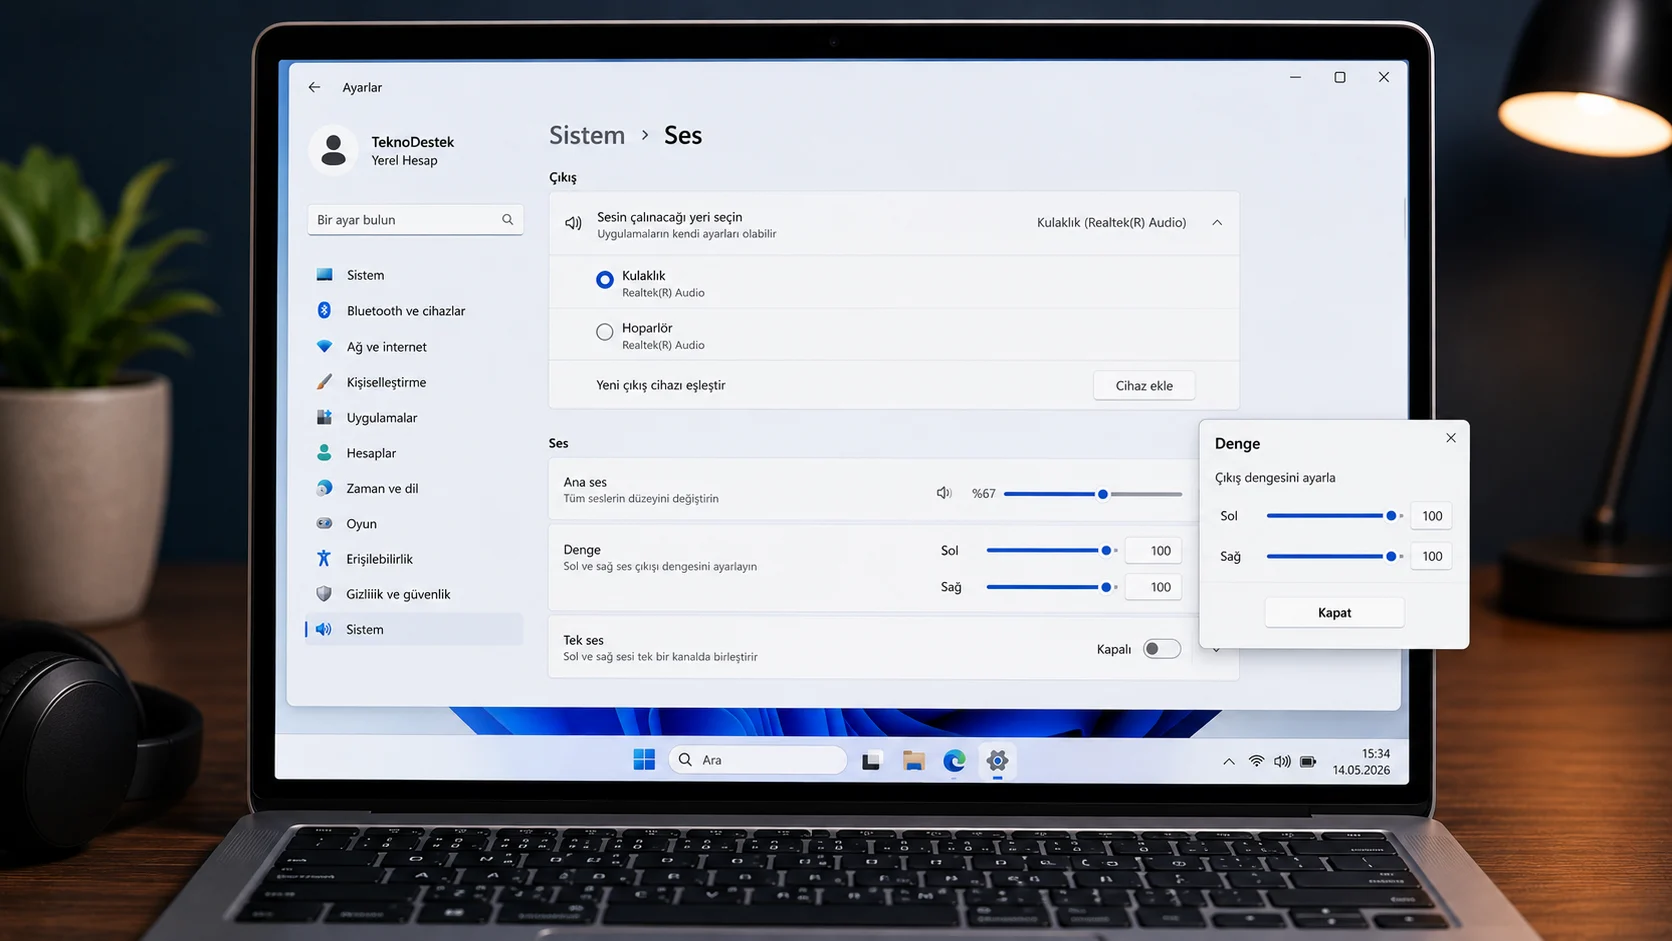1672x941 pixels.
Task: Click the magnifier icon in Bir ayar bulun
Action: (x=507, y=220)
